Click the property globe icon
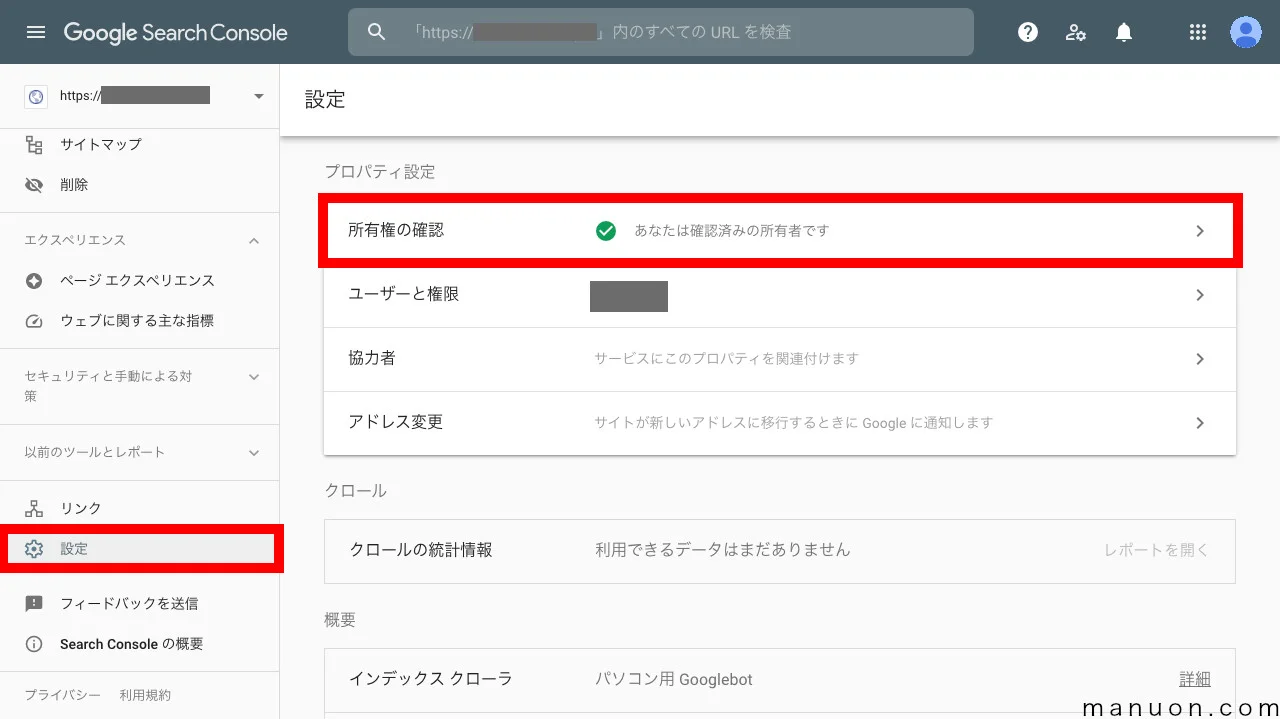1280x719 pixels. 36,96
